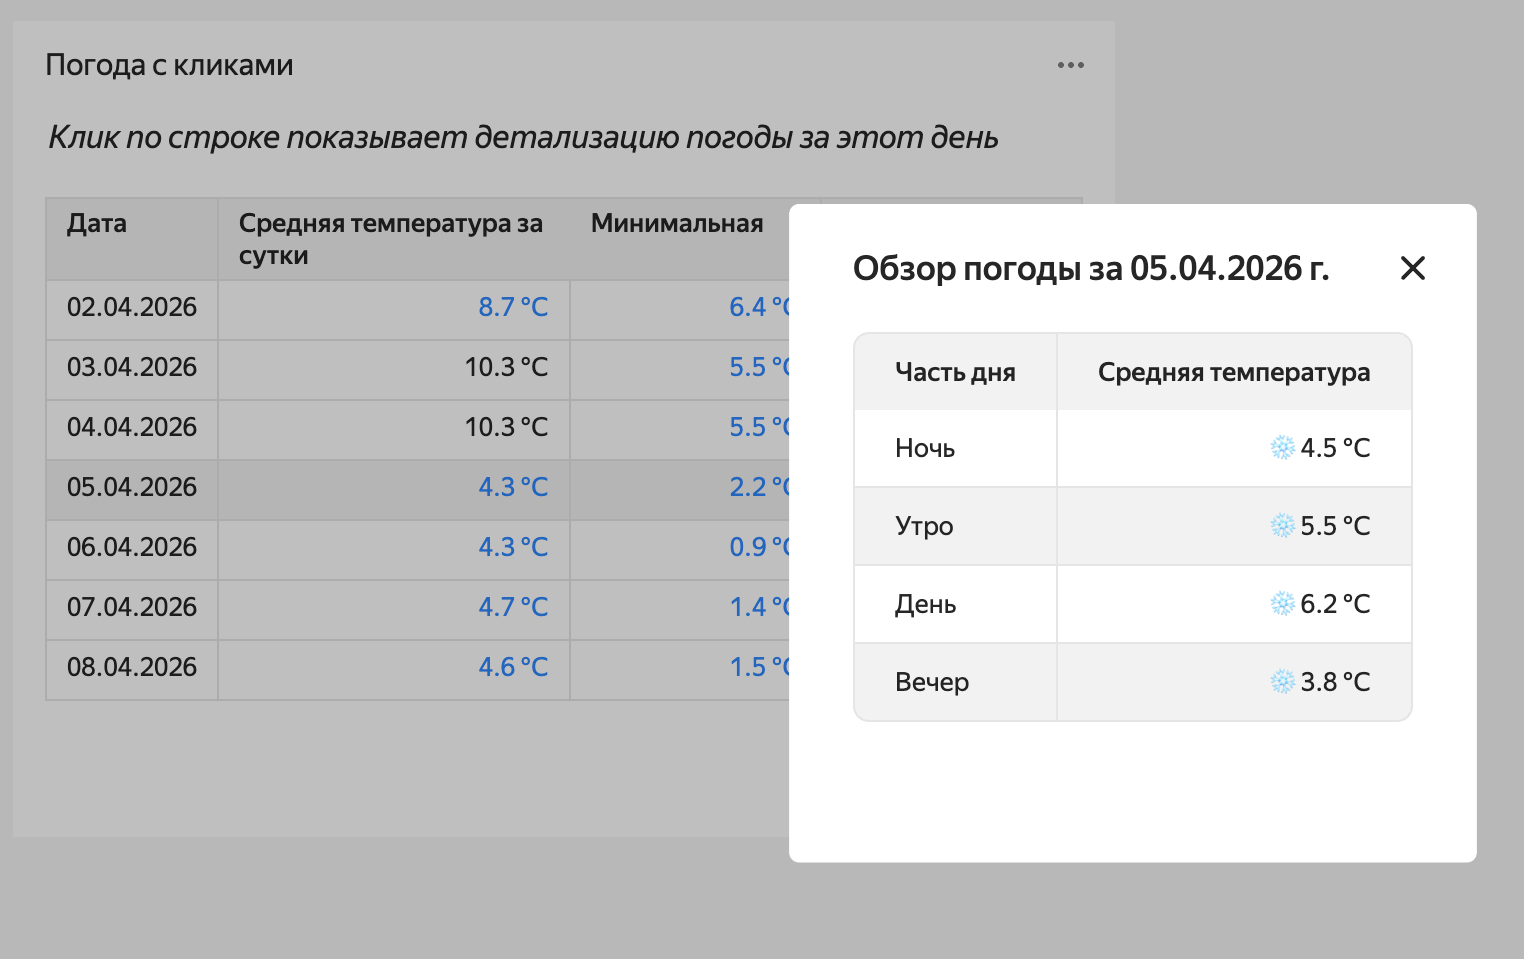
Task: Click the Дата column header
Action: pyautogui.click(x=97, y=224)
